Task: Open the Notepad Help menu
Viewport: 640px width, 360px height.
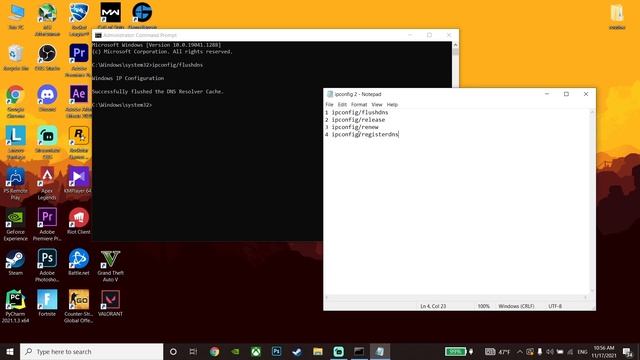Action: click(392, 104)
